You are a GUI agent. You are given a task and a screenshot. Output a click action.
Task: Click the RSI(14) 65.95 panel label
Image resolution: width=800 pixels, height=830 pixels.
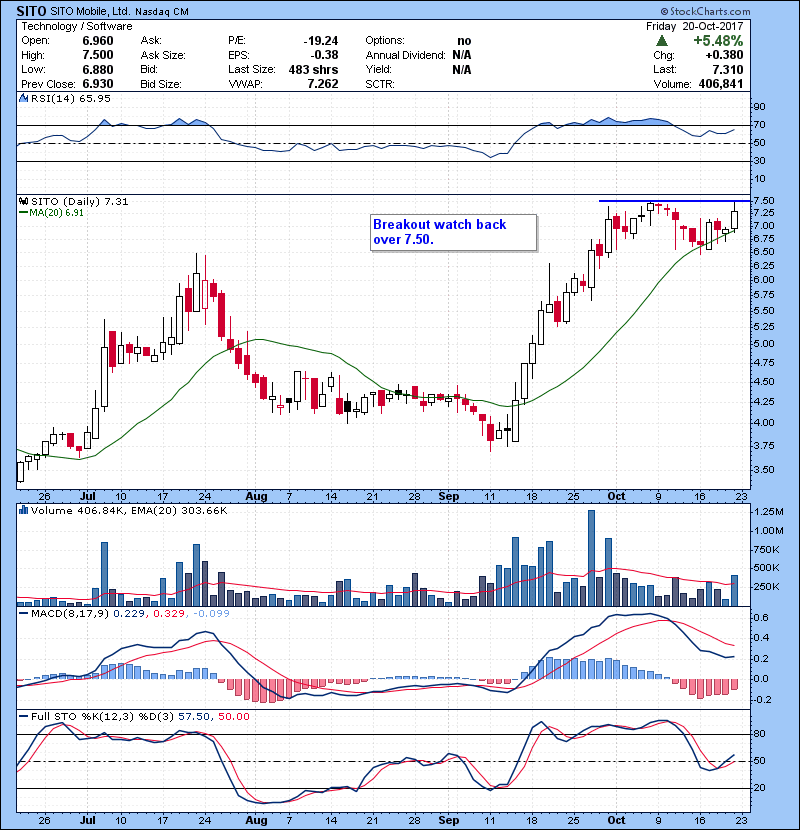[x=71, y=98]
